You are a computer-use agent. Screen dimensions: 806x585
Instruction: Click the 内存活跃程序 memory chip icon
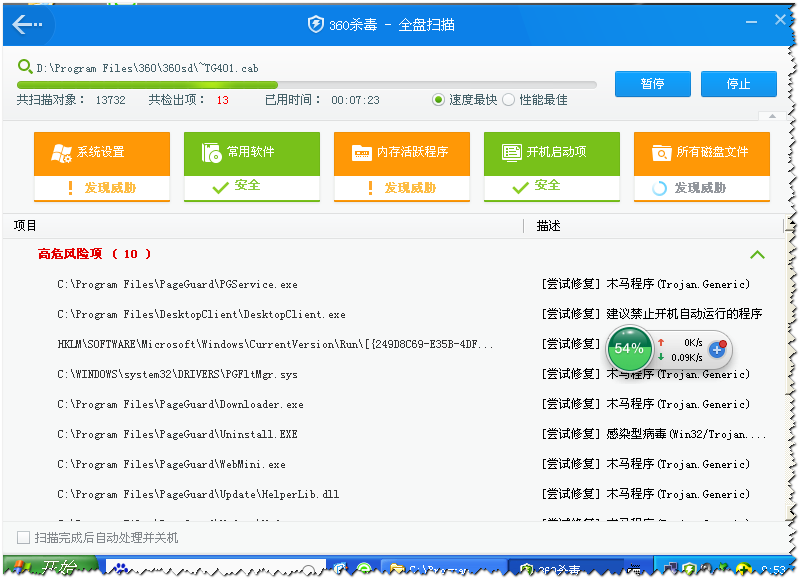361,153
